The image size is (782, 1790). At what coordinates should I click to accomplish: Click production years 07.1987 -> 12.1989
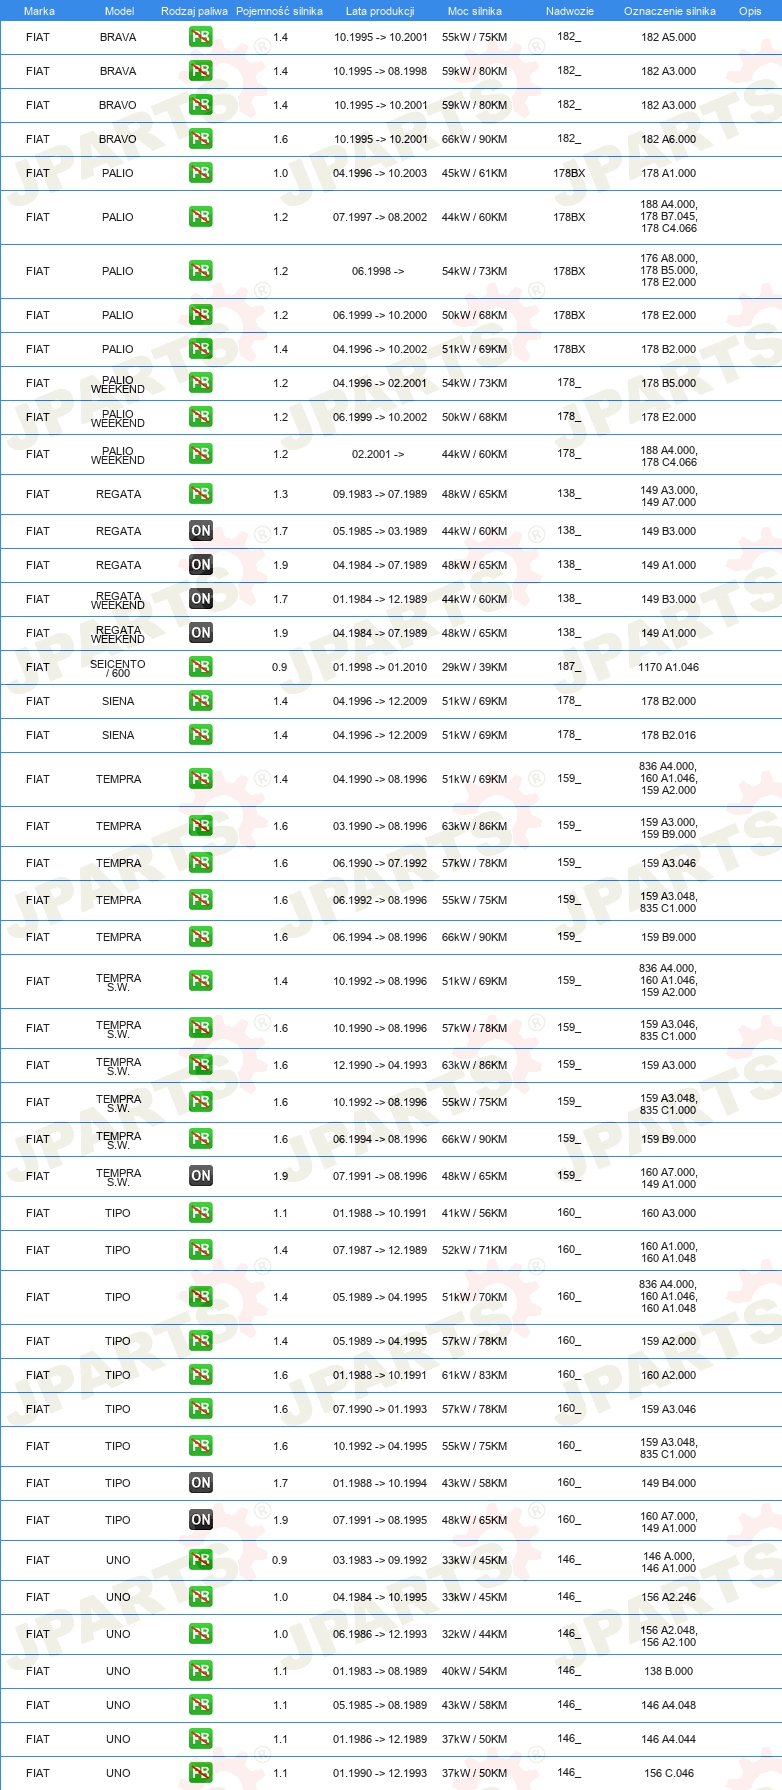[x=380, y=1250]
